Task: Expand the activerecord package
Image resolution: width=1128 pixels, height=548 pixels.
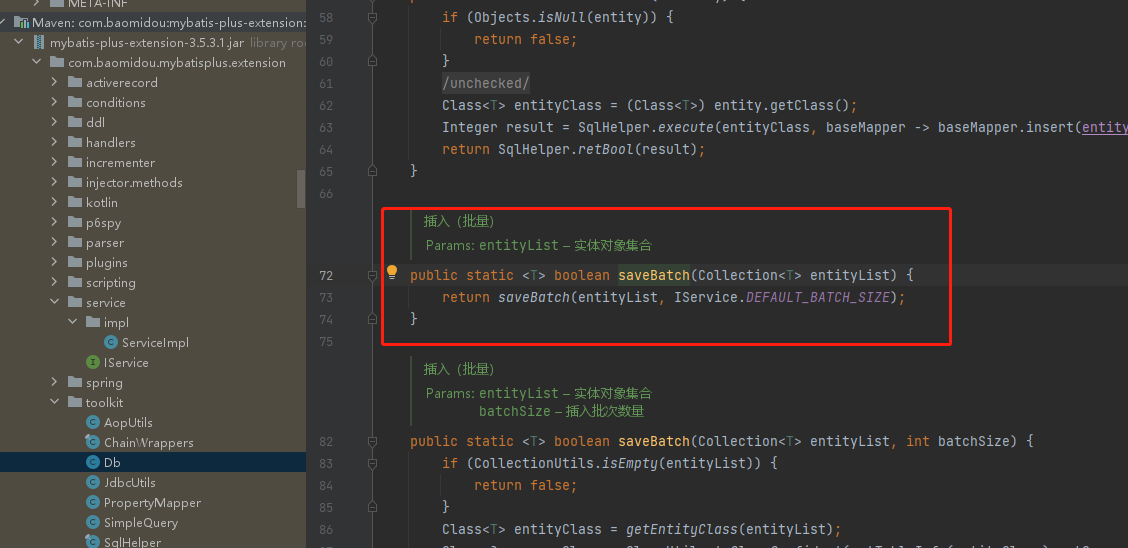Action: [55, 82]
